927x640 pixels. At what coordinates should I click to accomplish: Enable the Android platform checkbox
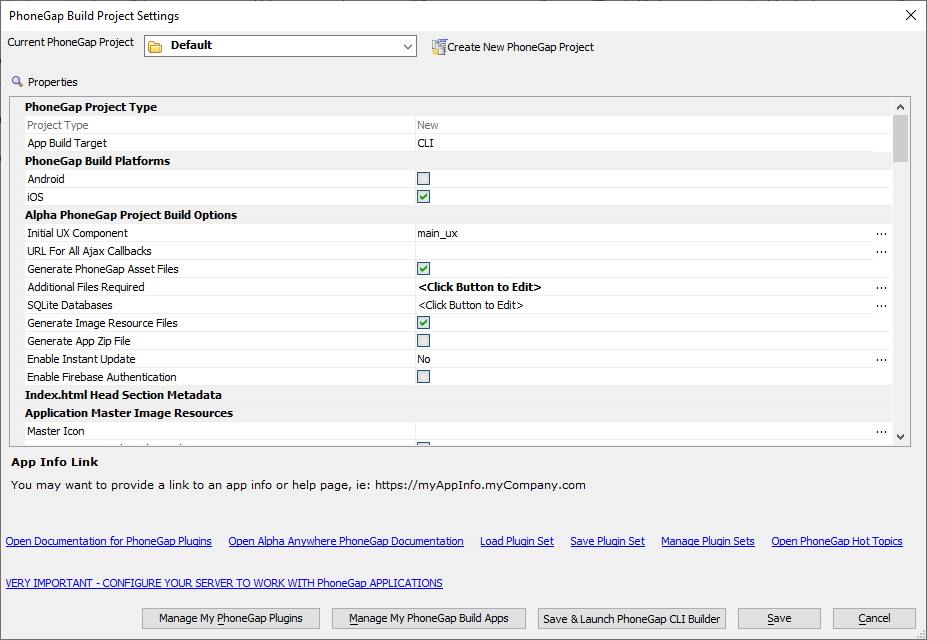click(423, 178)
